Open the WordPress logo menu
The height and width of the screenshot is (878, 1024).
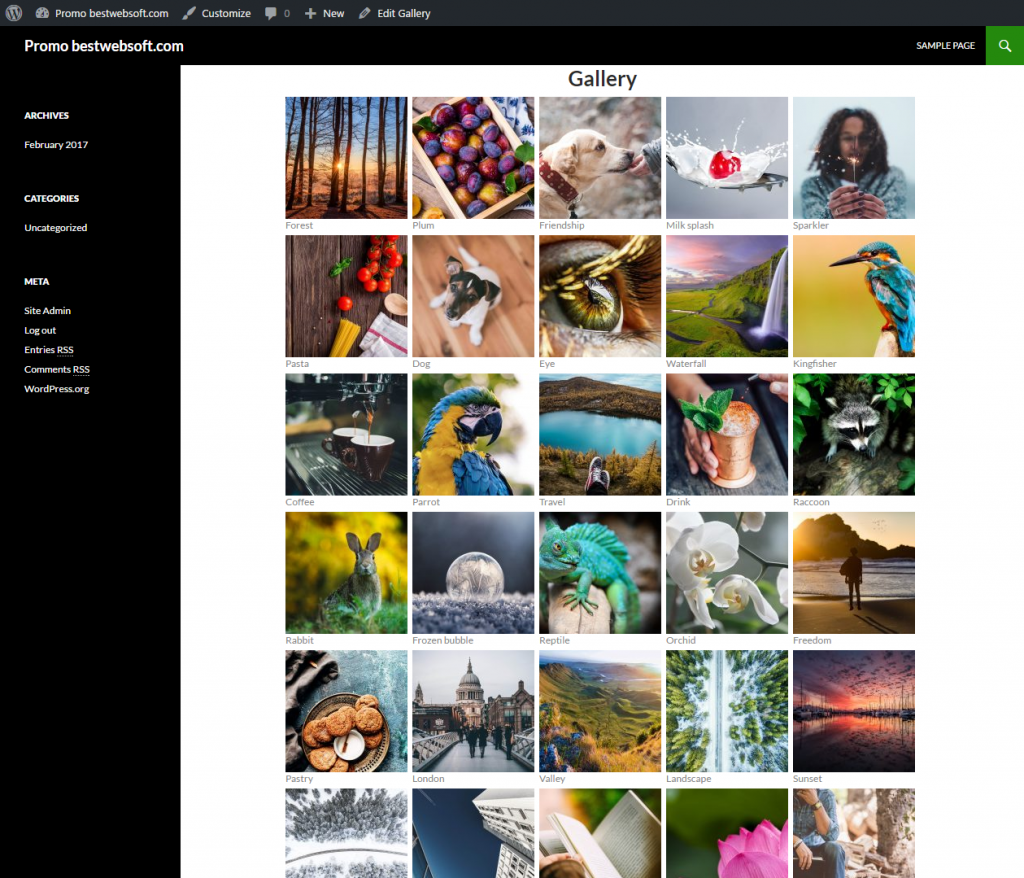tap(14, 13)
